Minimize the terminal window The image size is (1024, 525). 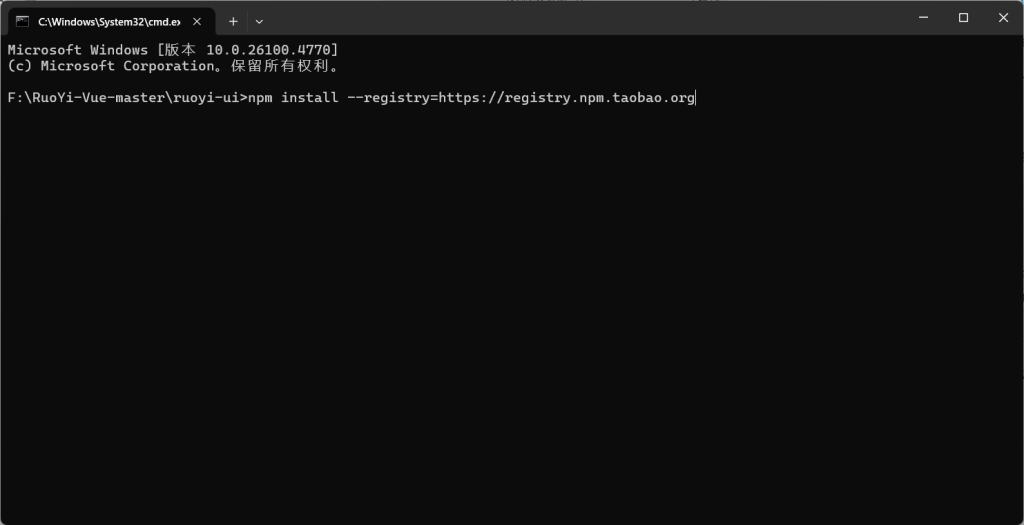[917, 17]
